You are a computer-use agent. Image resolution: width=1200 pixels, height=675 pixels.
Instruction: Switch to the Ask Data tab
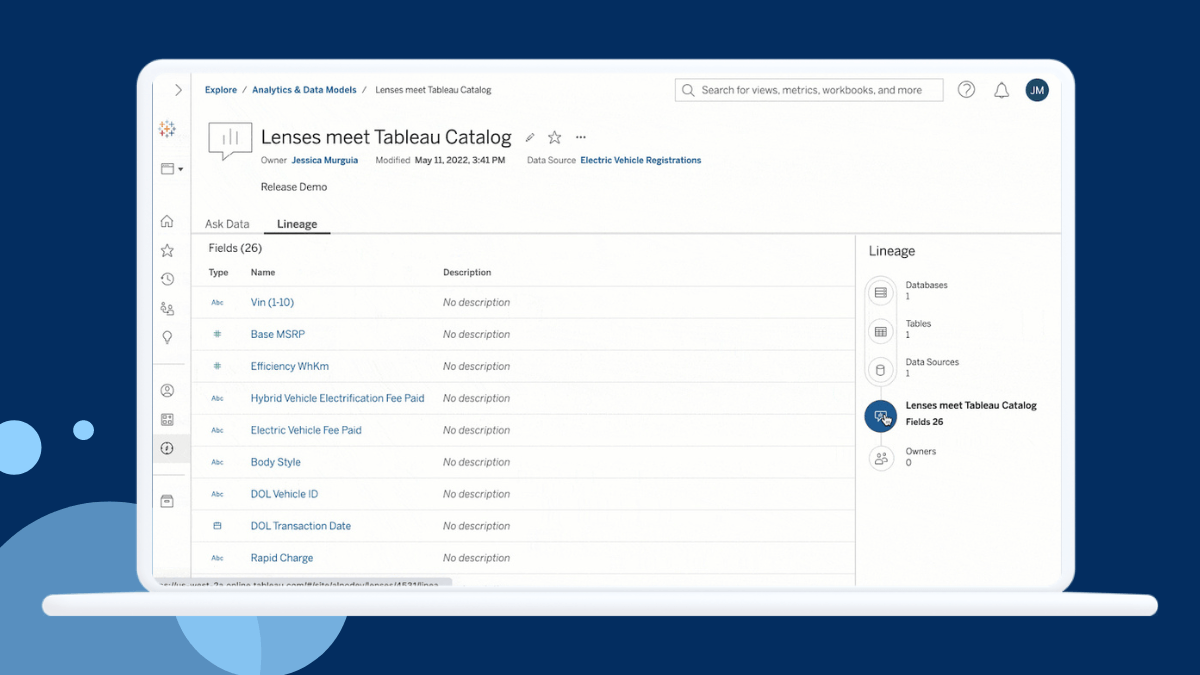pos(227,224)
